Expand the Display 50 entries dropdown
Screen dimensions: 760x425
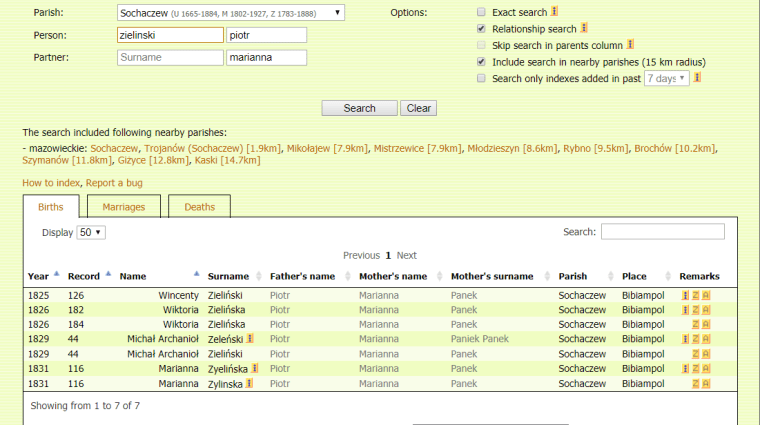click(x=91, y=232)
